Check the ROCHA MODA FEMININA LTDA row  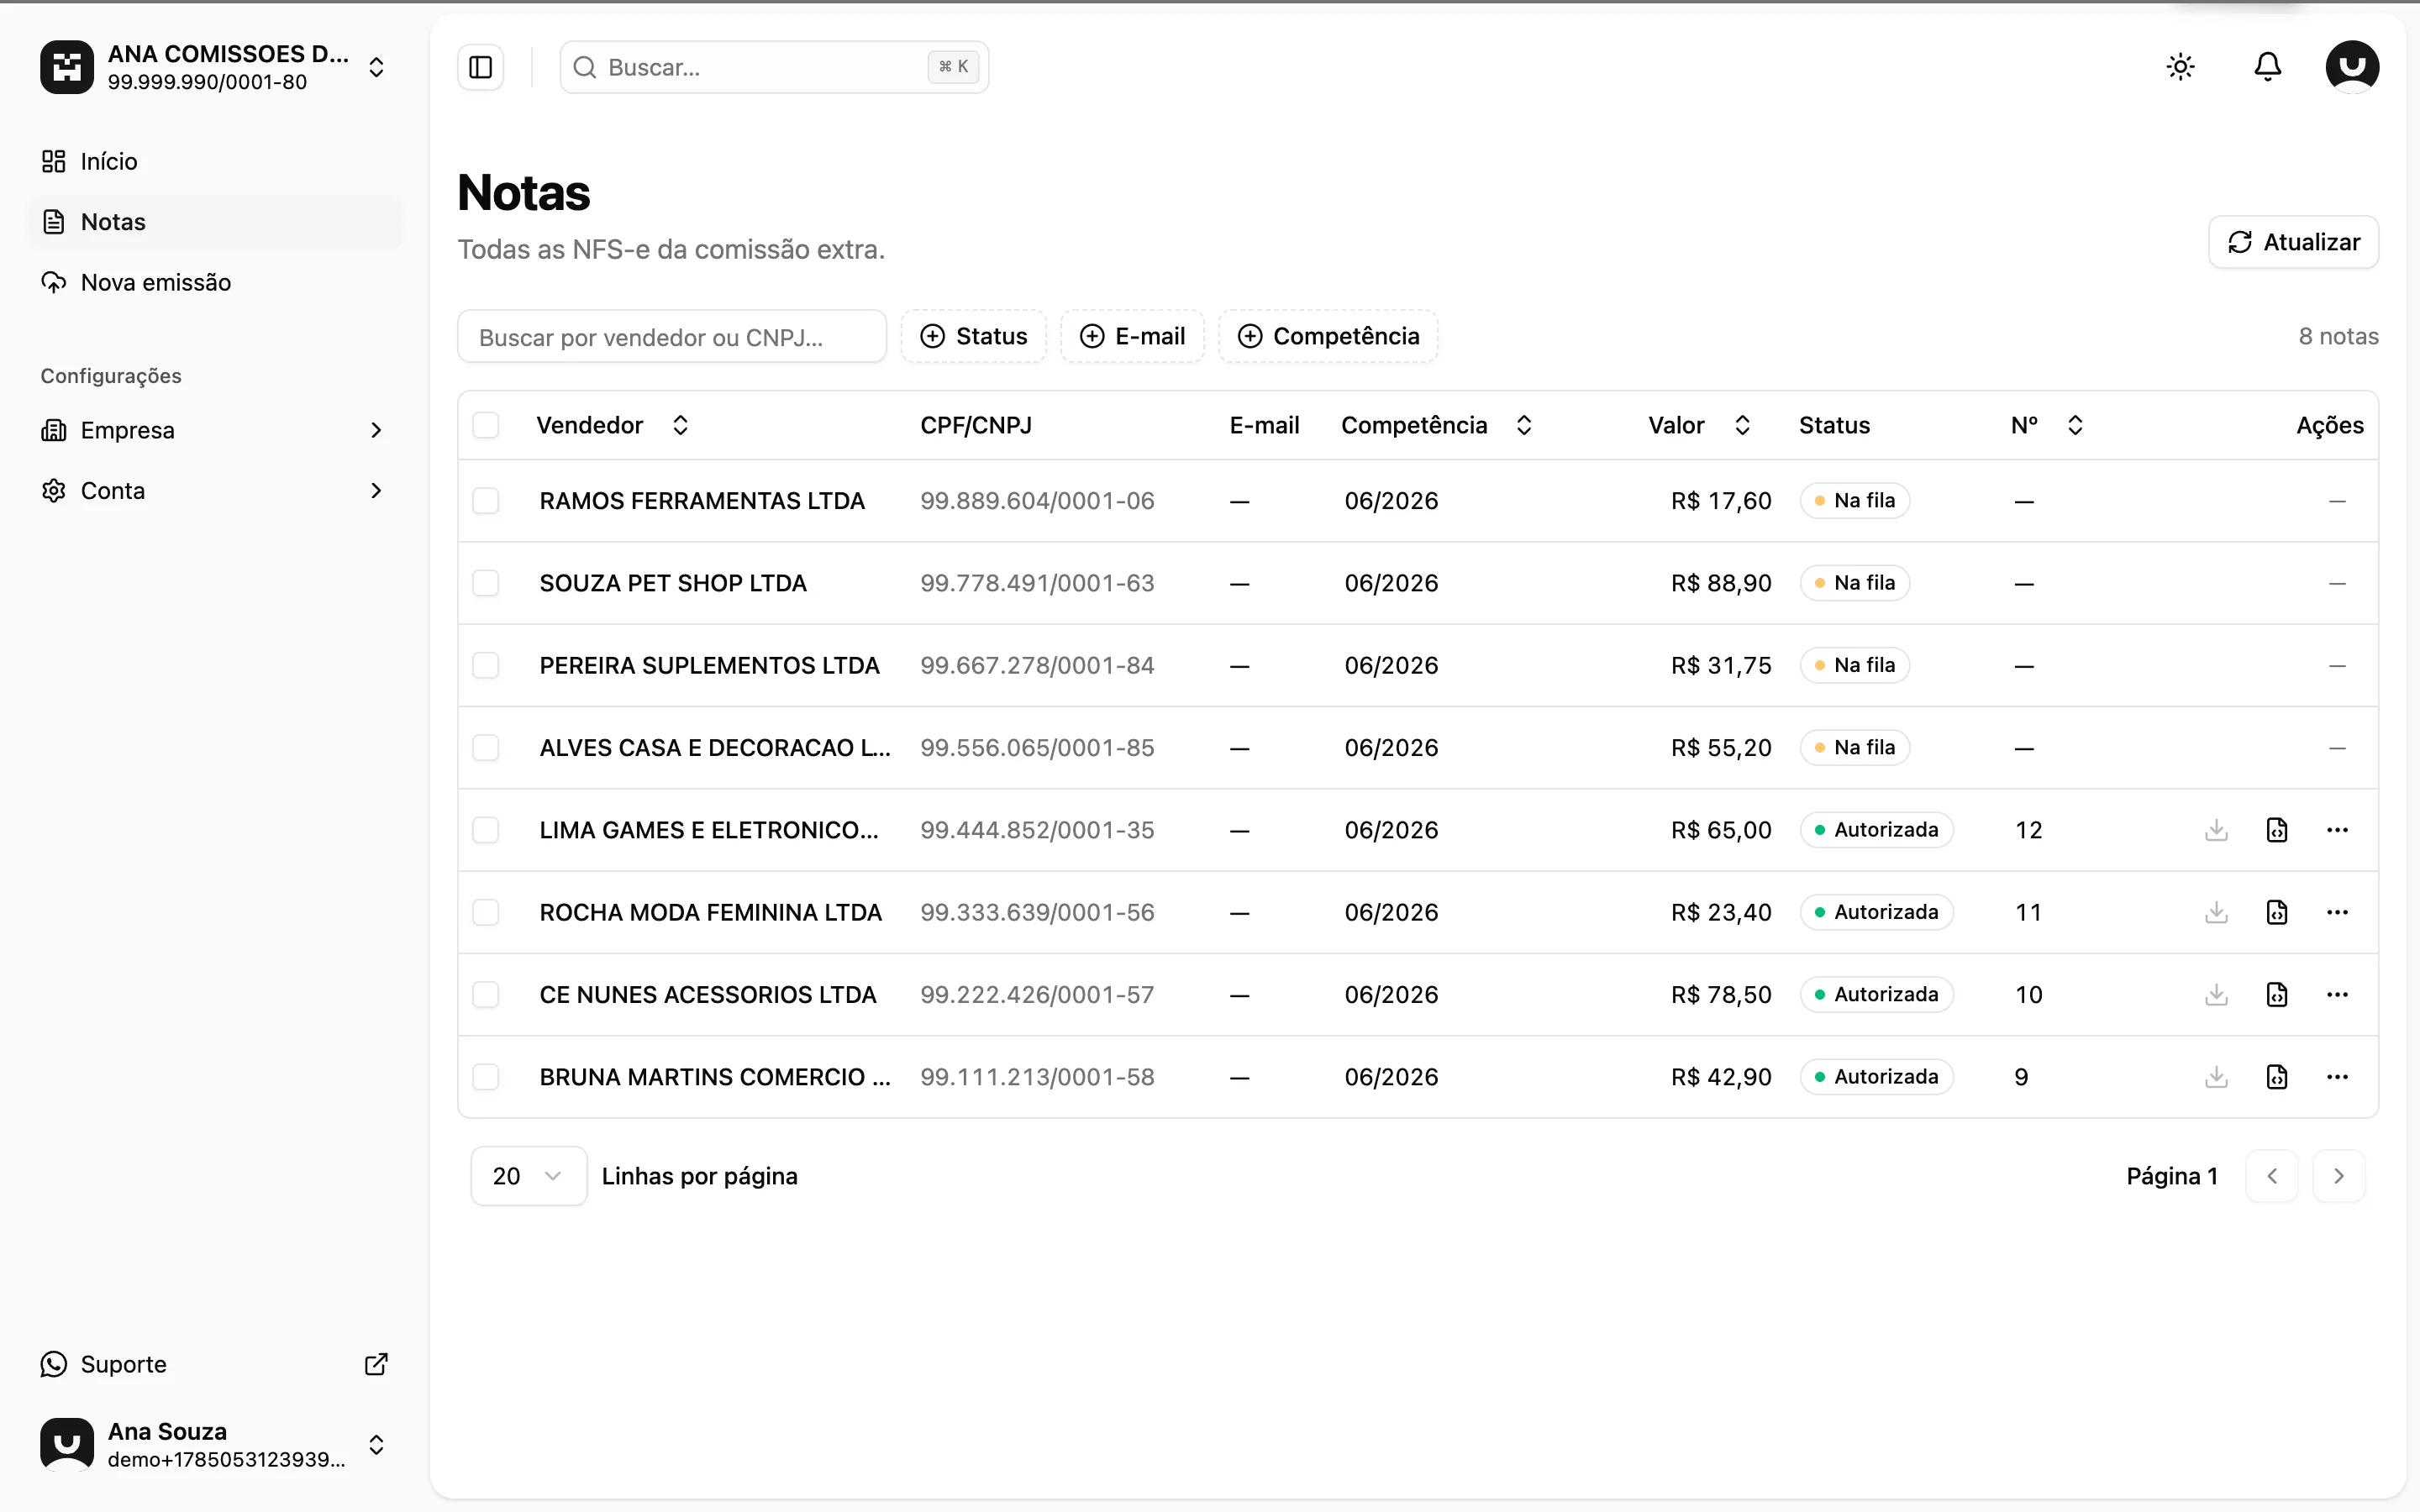[x=486, y=912]
